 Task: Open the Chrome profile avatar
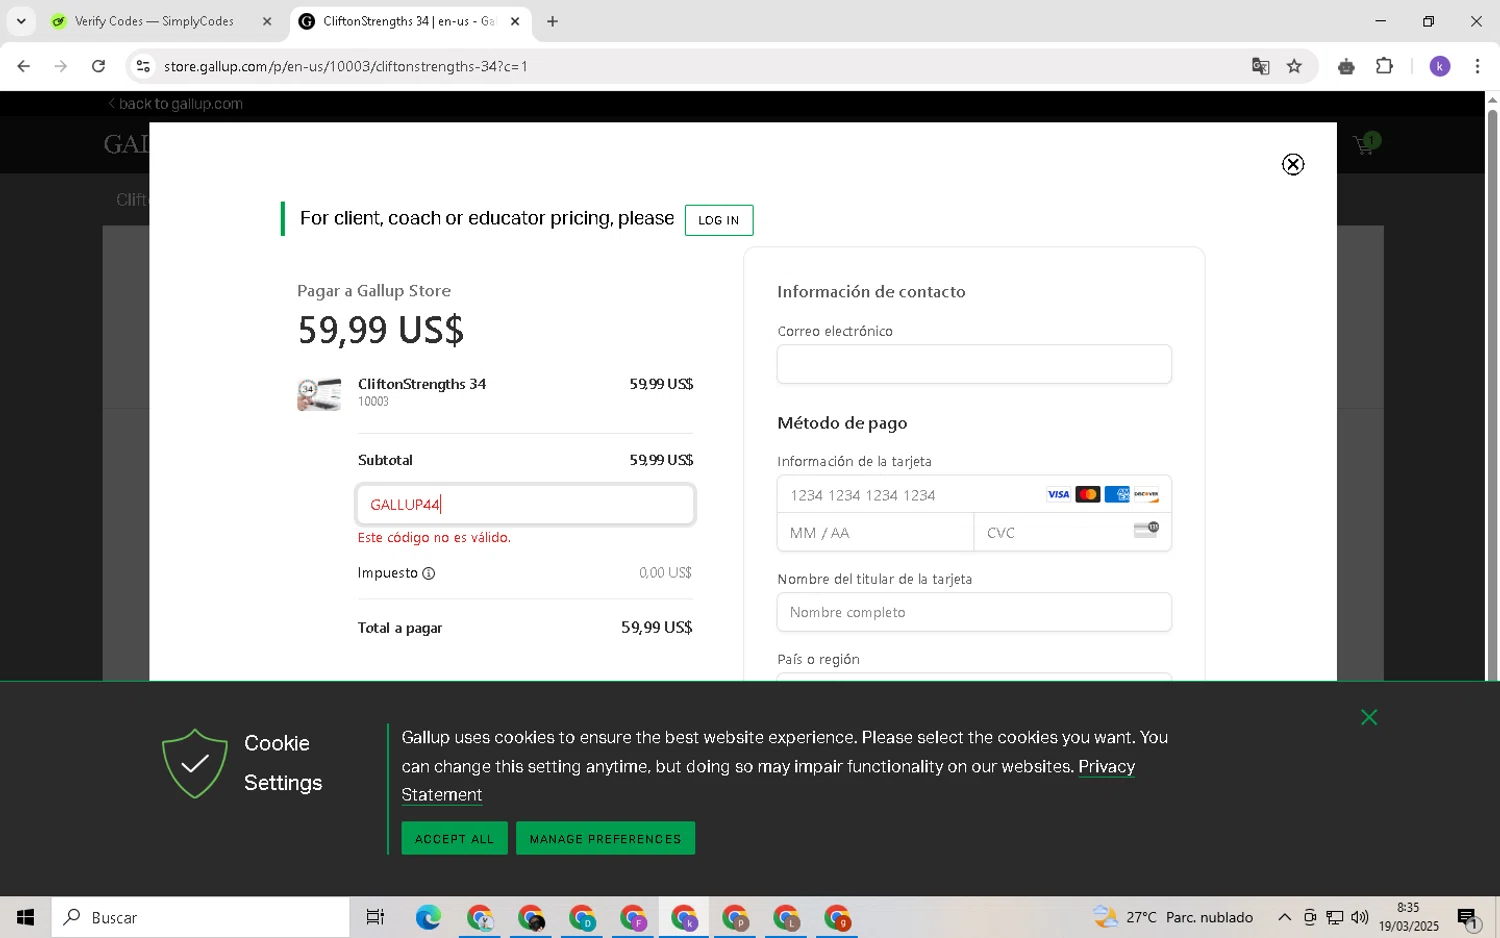point(1439,66)
